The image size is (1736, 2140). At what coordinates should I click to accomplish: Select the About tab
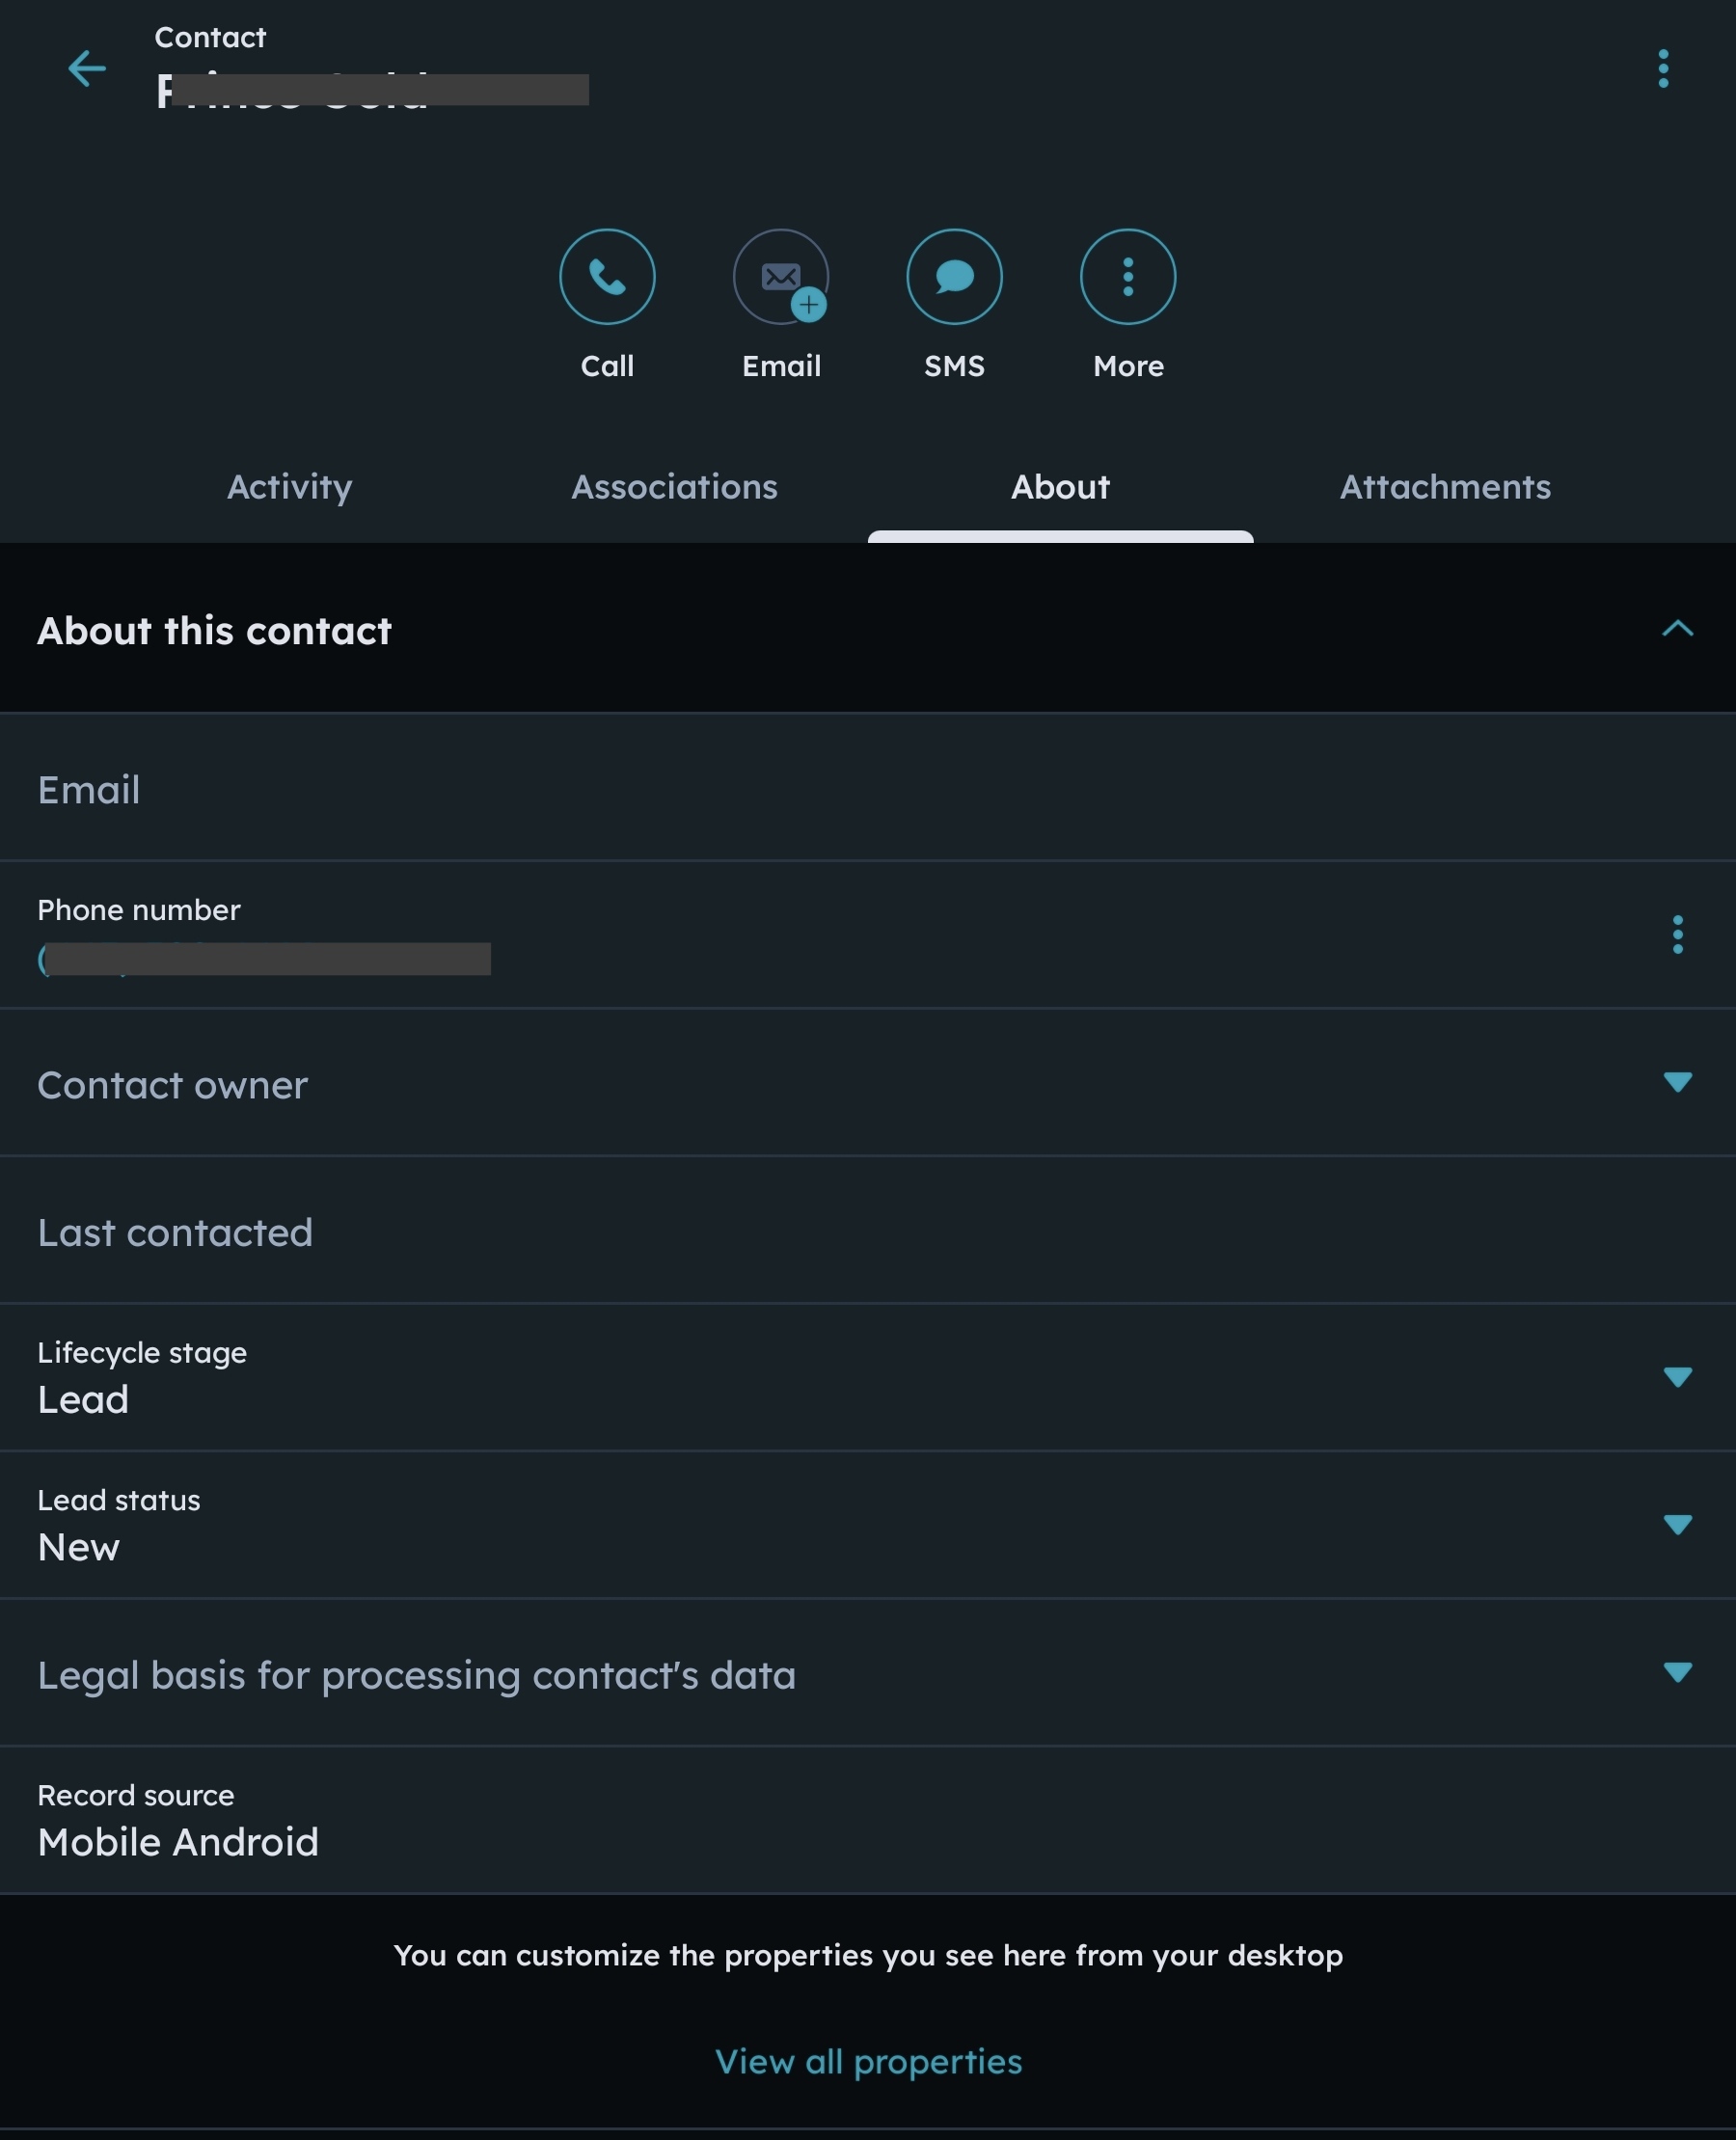pyautogui.click(x=1060, y=487)
